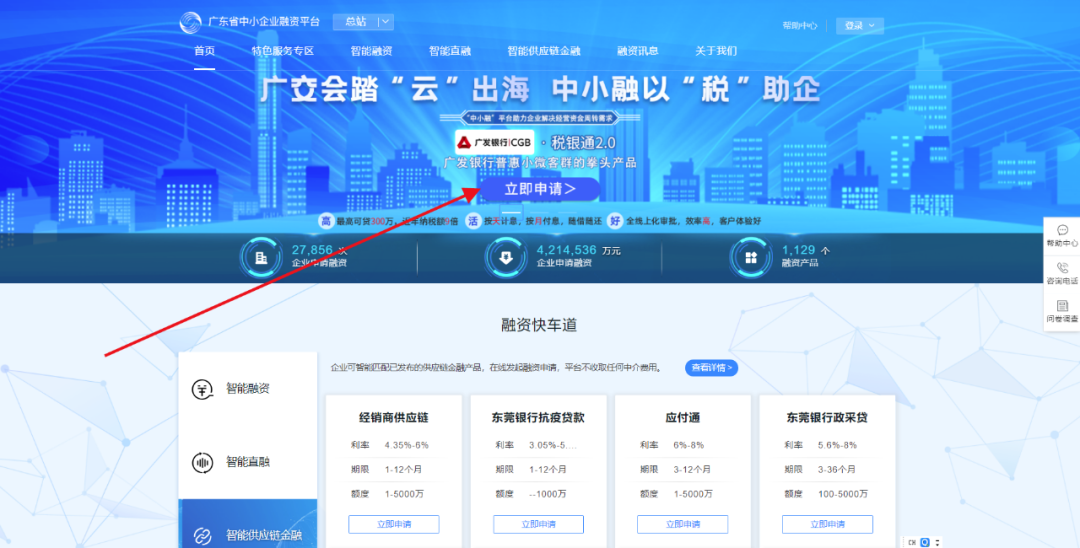Click the 东莞银行抗疫贷款 card title
This screenshot has height=548, width=1080.
tap(539, 418)
